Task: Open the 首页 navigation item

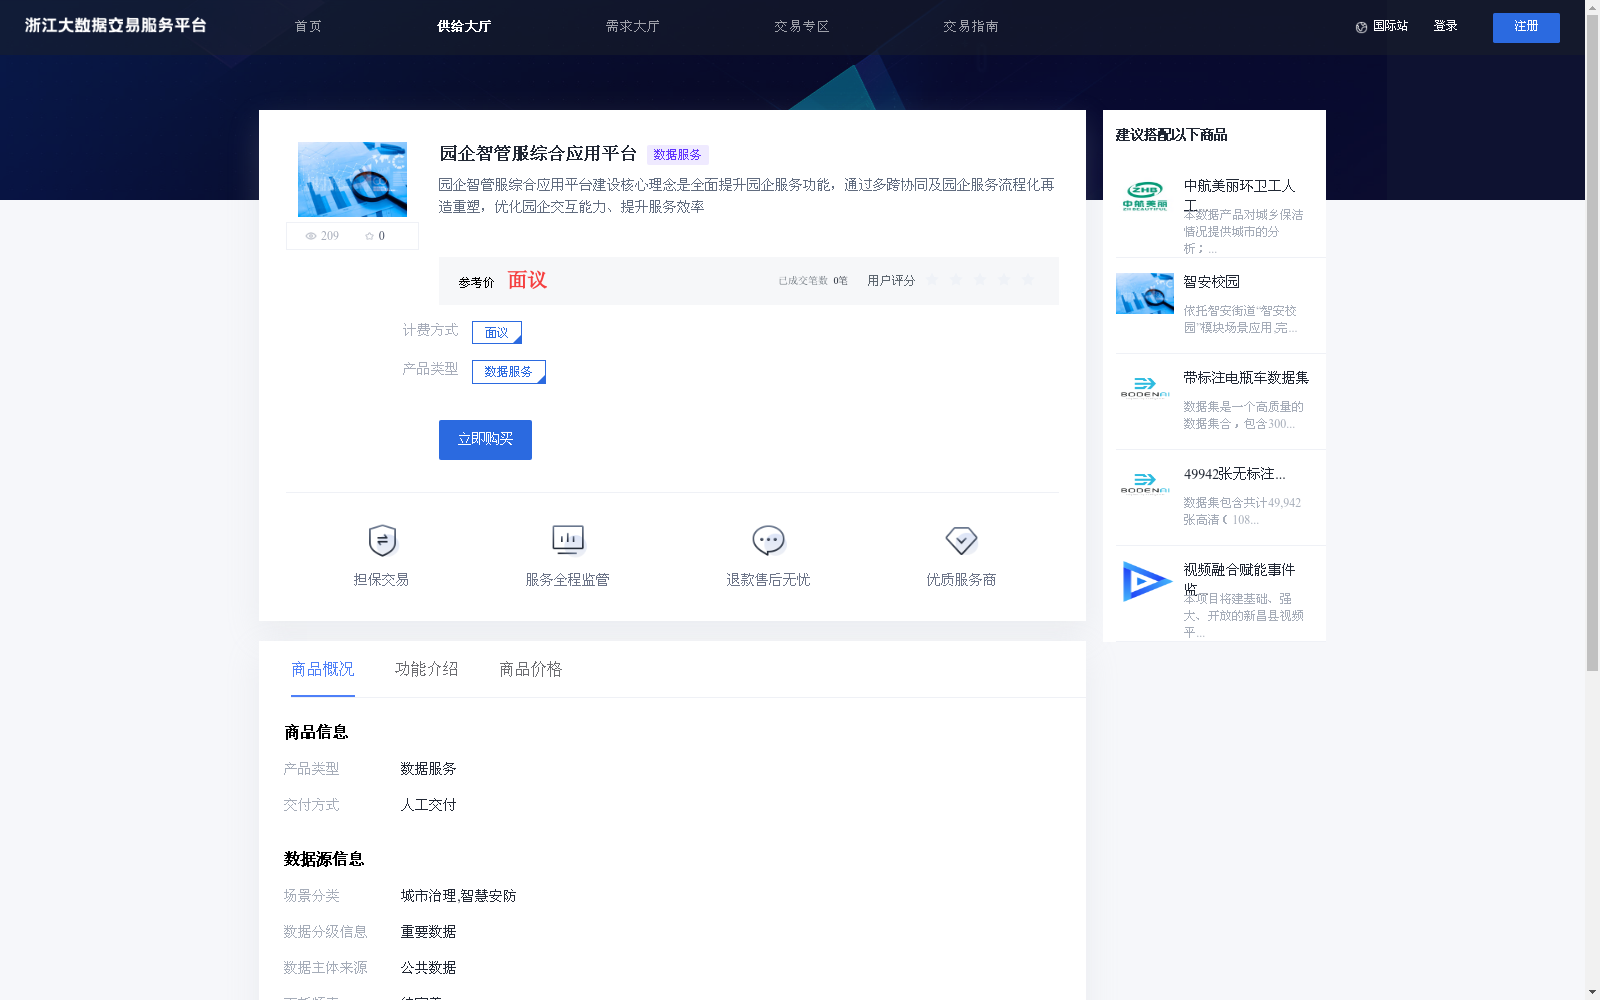Action: pos(308,26)
